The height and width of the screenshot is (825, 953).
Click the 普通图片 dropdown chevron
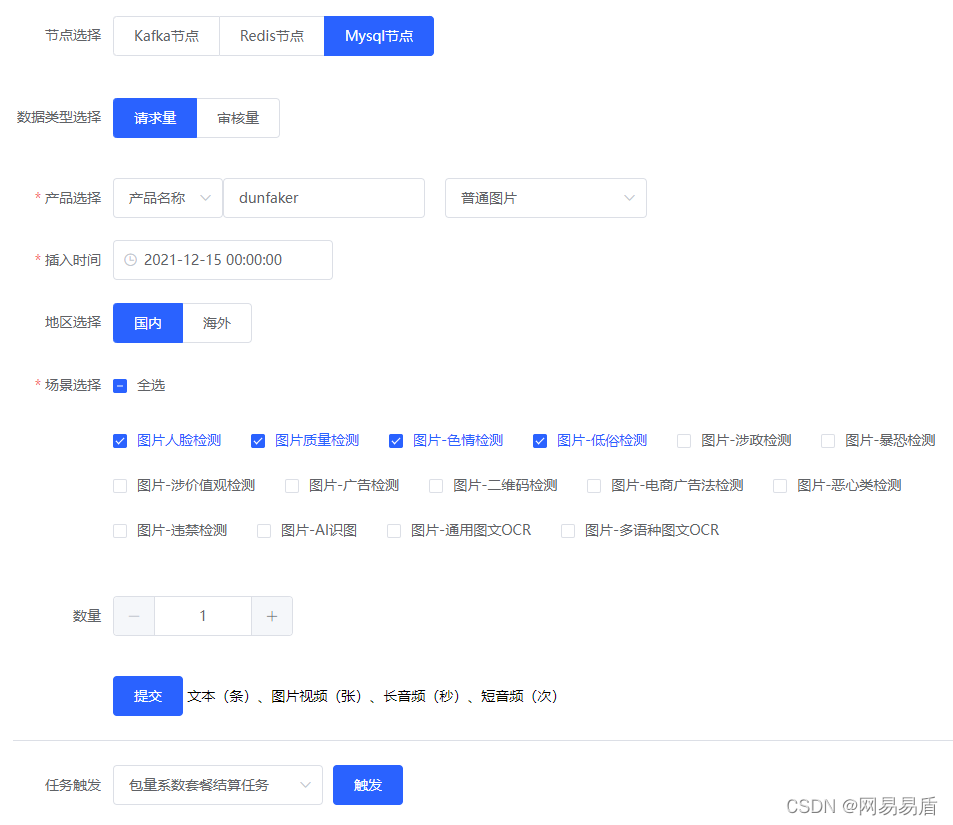630,198
